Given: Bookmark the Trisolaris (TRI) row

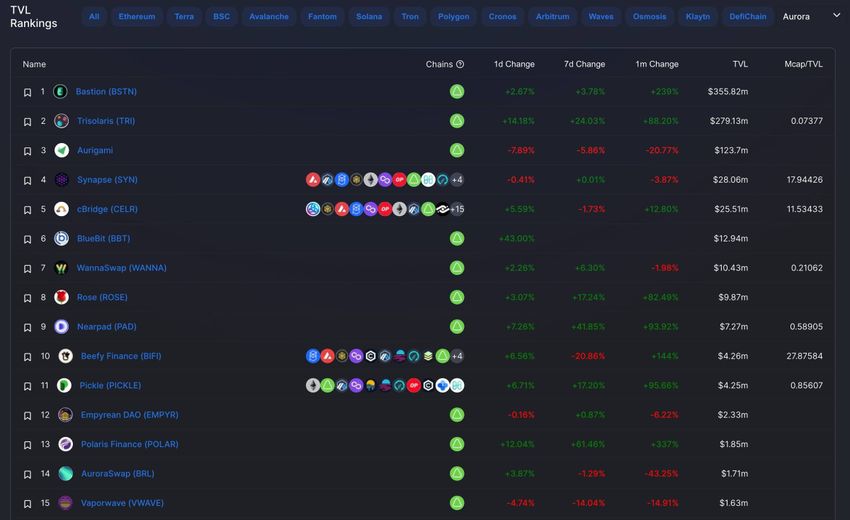Looking at the screenshot, I should pos(27,121).
